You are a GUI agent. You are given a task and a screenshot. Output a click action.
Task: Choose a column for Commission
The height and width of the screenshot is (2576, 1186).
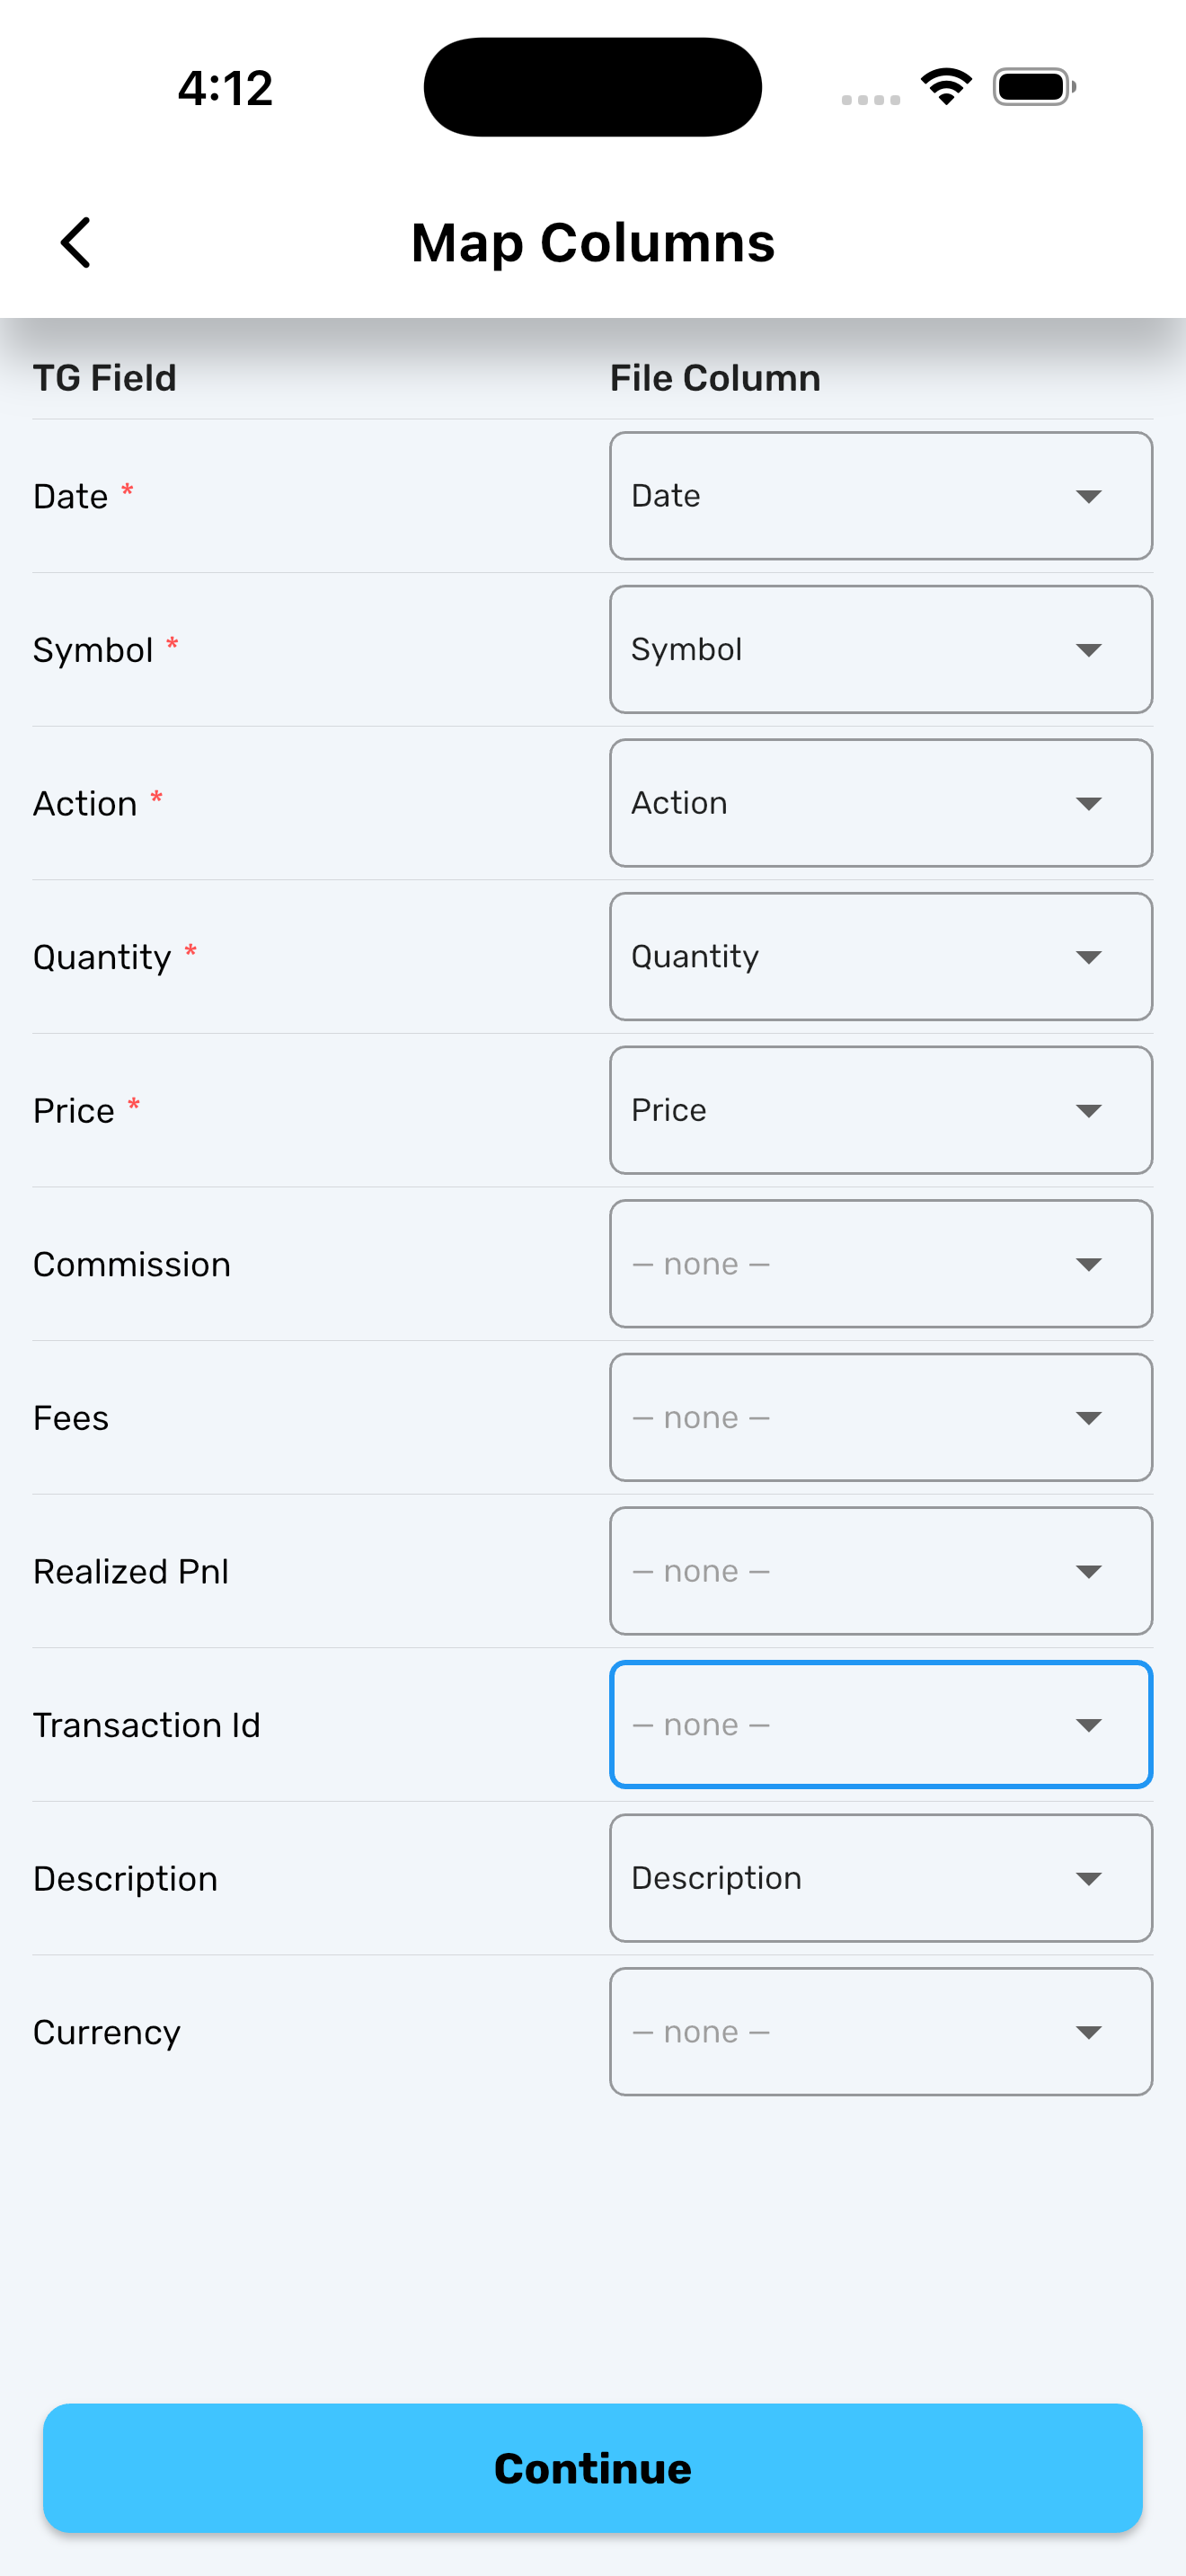[880, 1264]
